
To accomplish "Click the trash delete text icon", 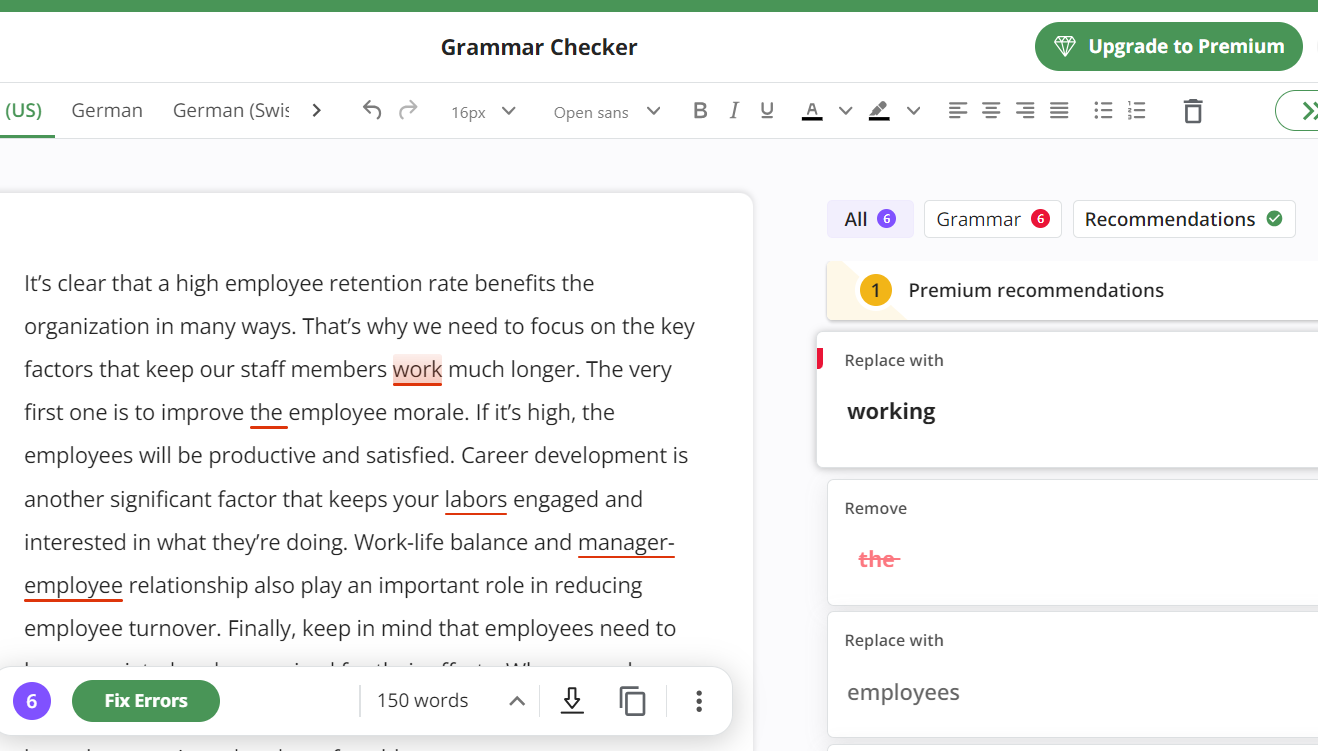I will pos(1192,111).
